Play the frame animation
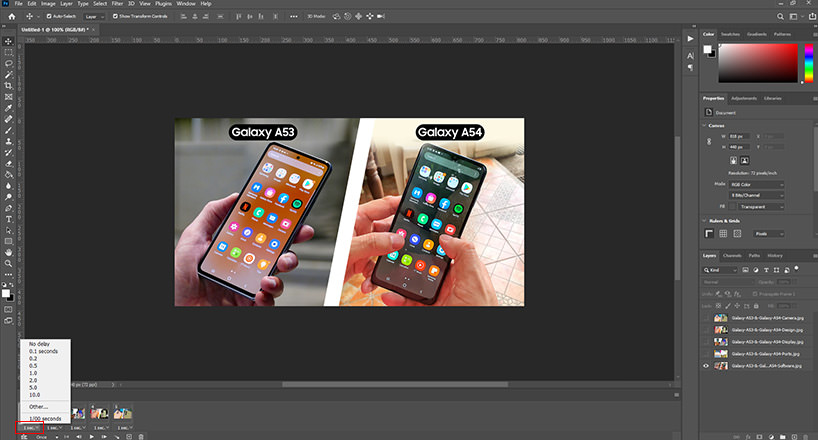Image resolution: width=818 pixels, height=440 pixels. pyautogui.click(x=92, y=436)
